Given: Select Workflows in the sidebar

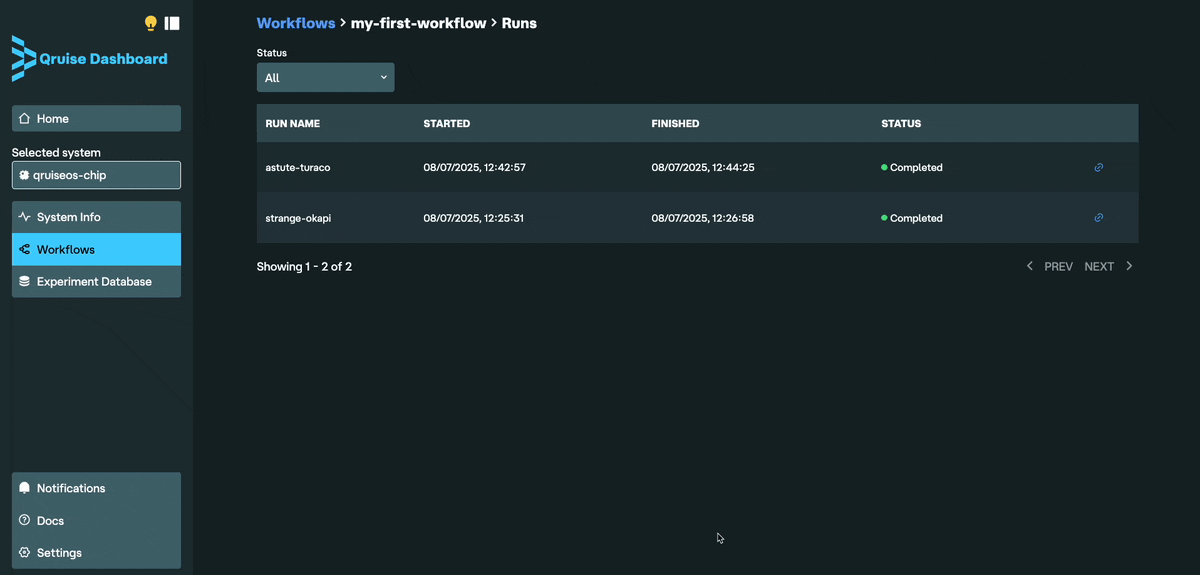Looking at the screenshot, I should coord(96,249).
